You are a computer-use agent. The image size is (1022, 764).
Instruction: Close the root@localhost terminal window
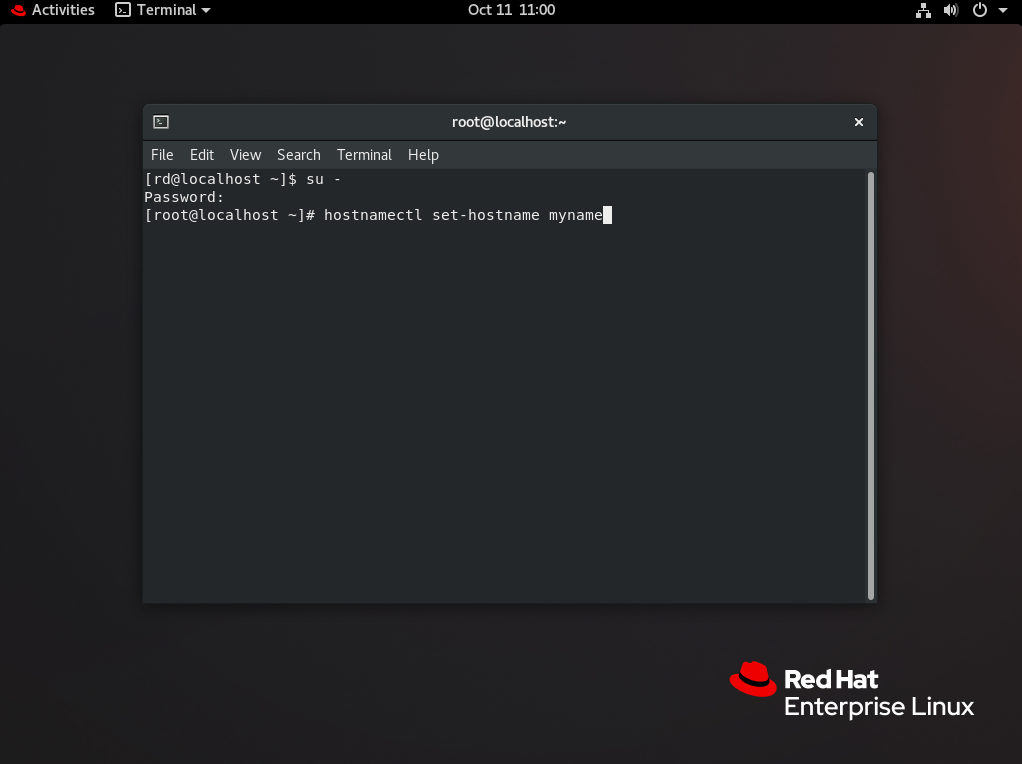click(x=858, y=122)
